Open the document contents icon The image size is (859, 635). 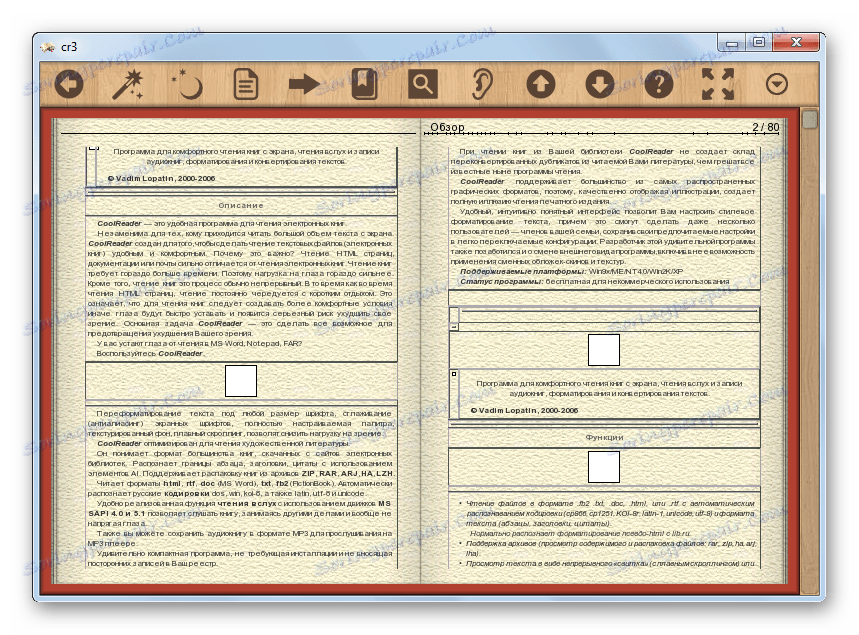pos(245,84)
